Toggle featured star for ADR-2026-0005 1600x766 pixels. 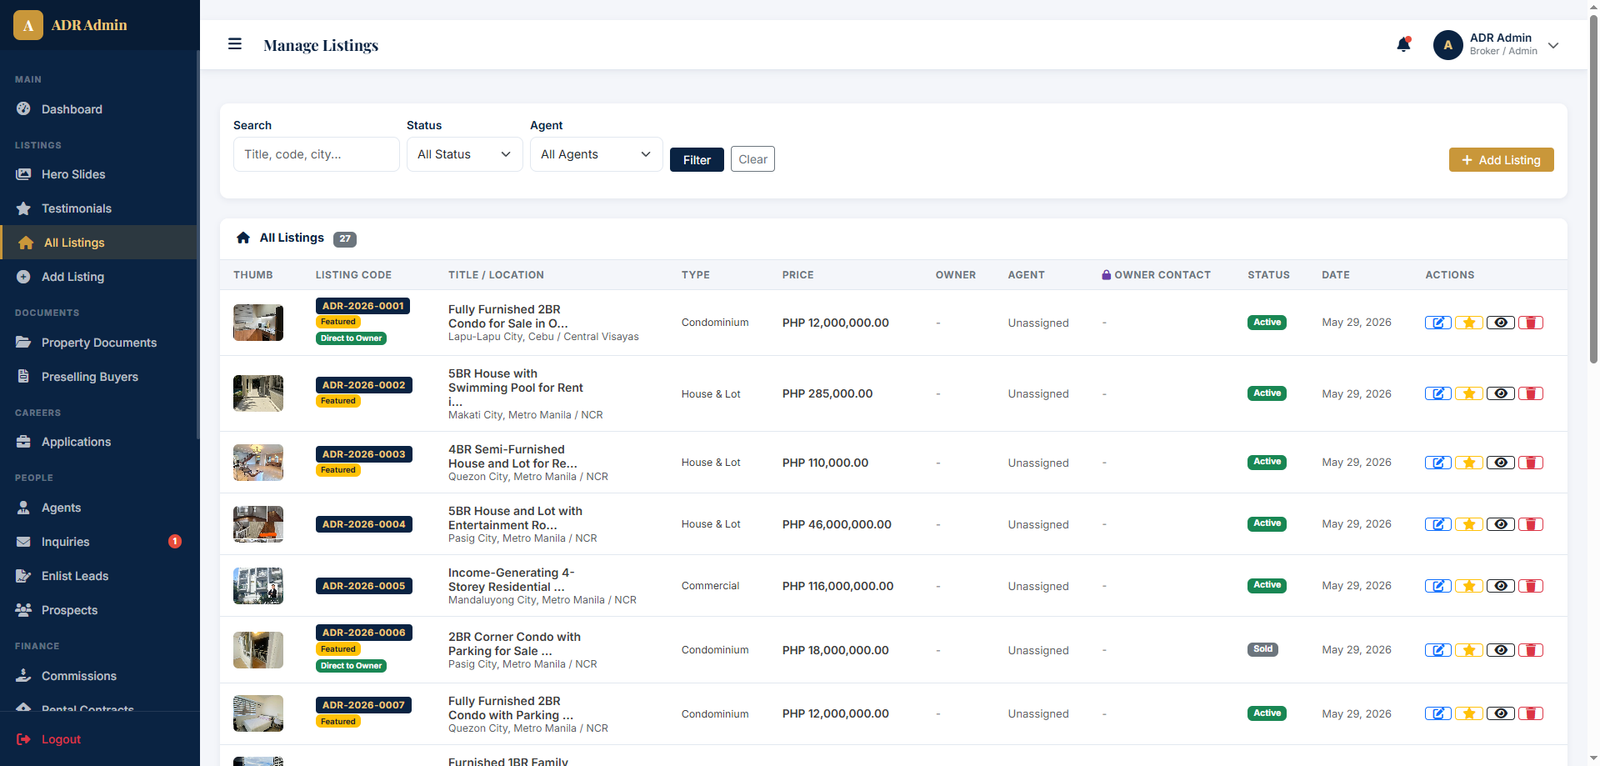[1469, 586]
